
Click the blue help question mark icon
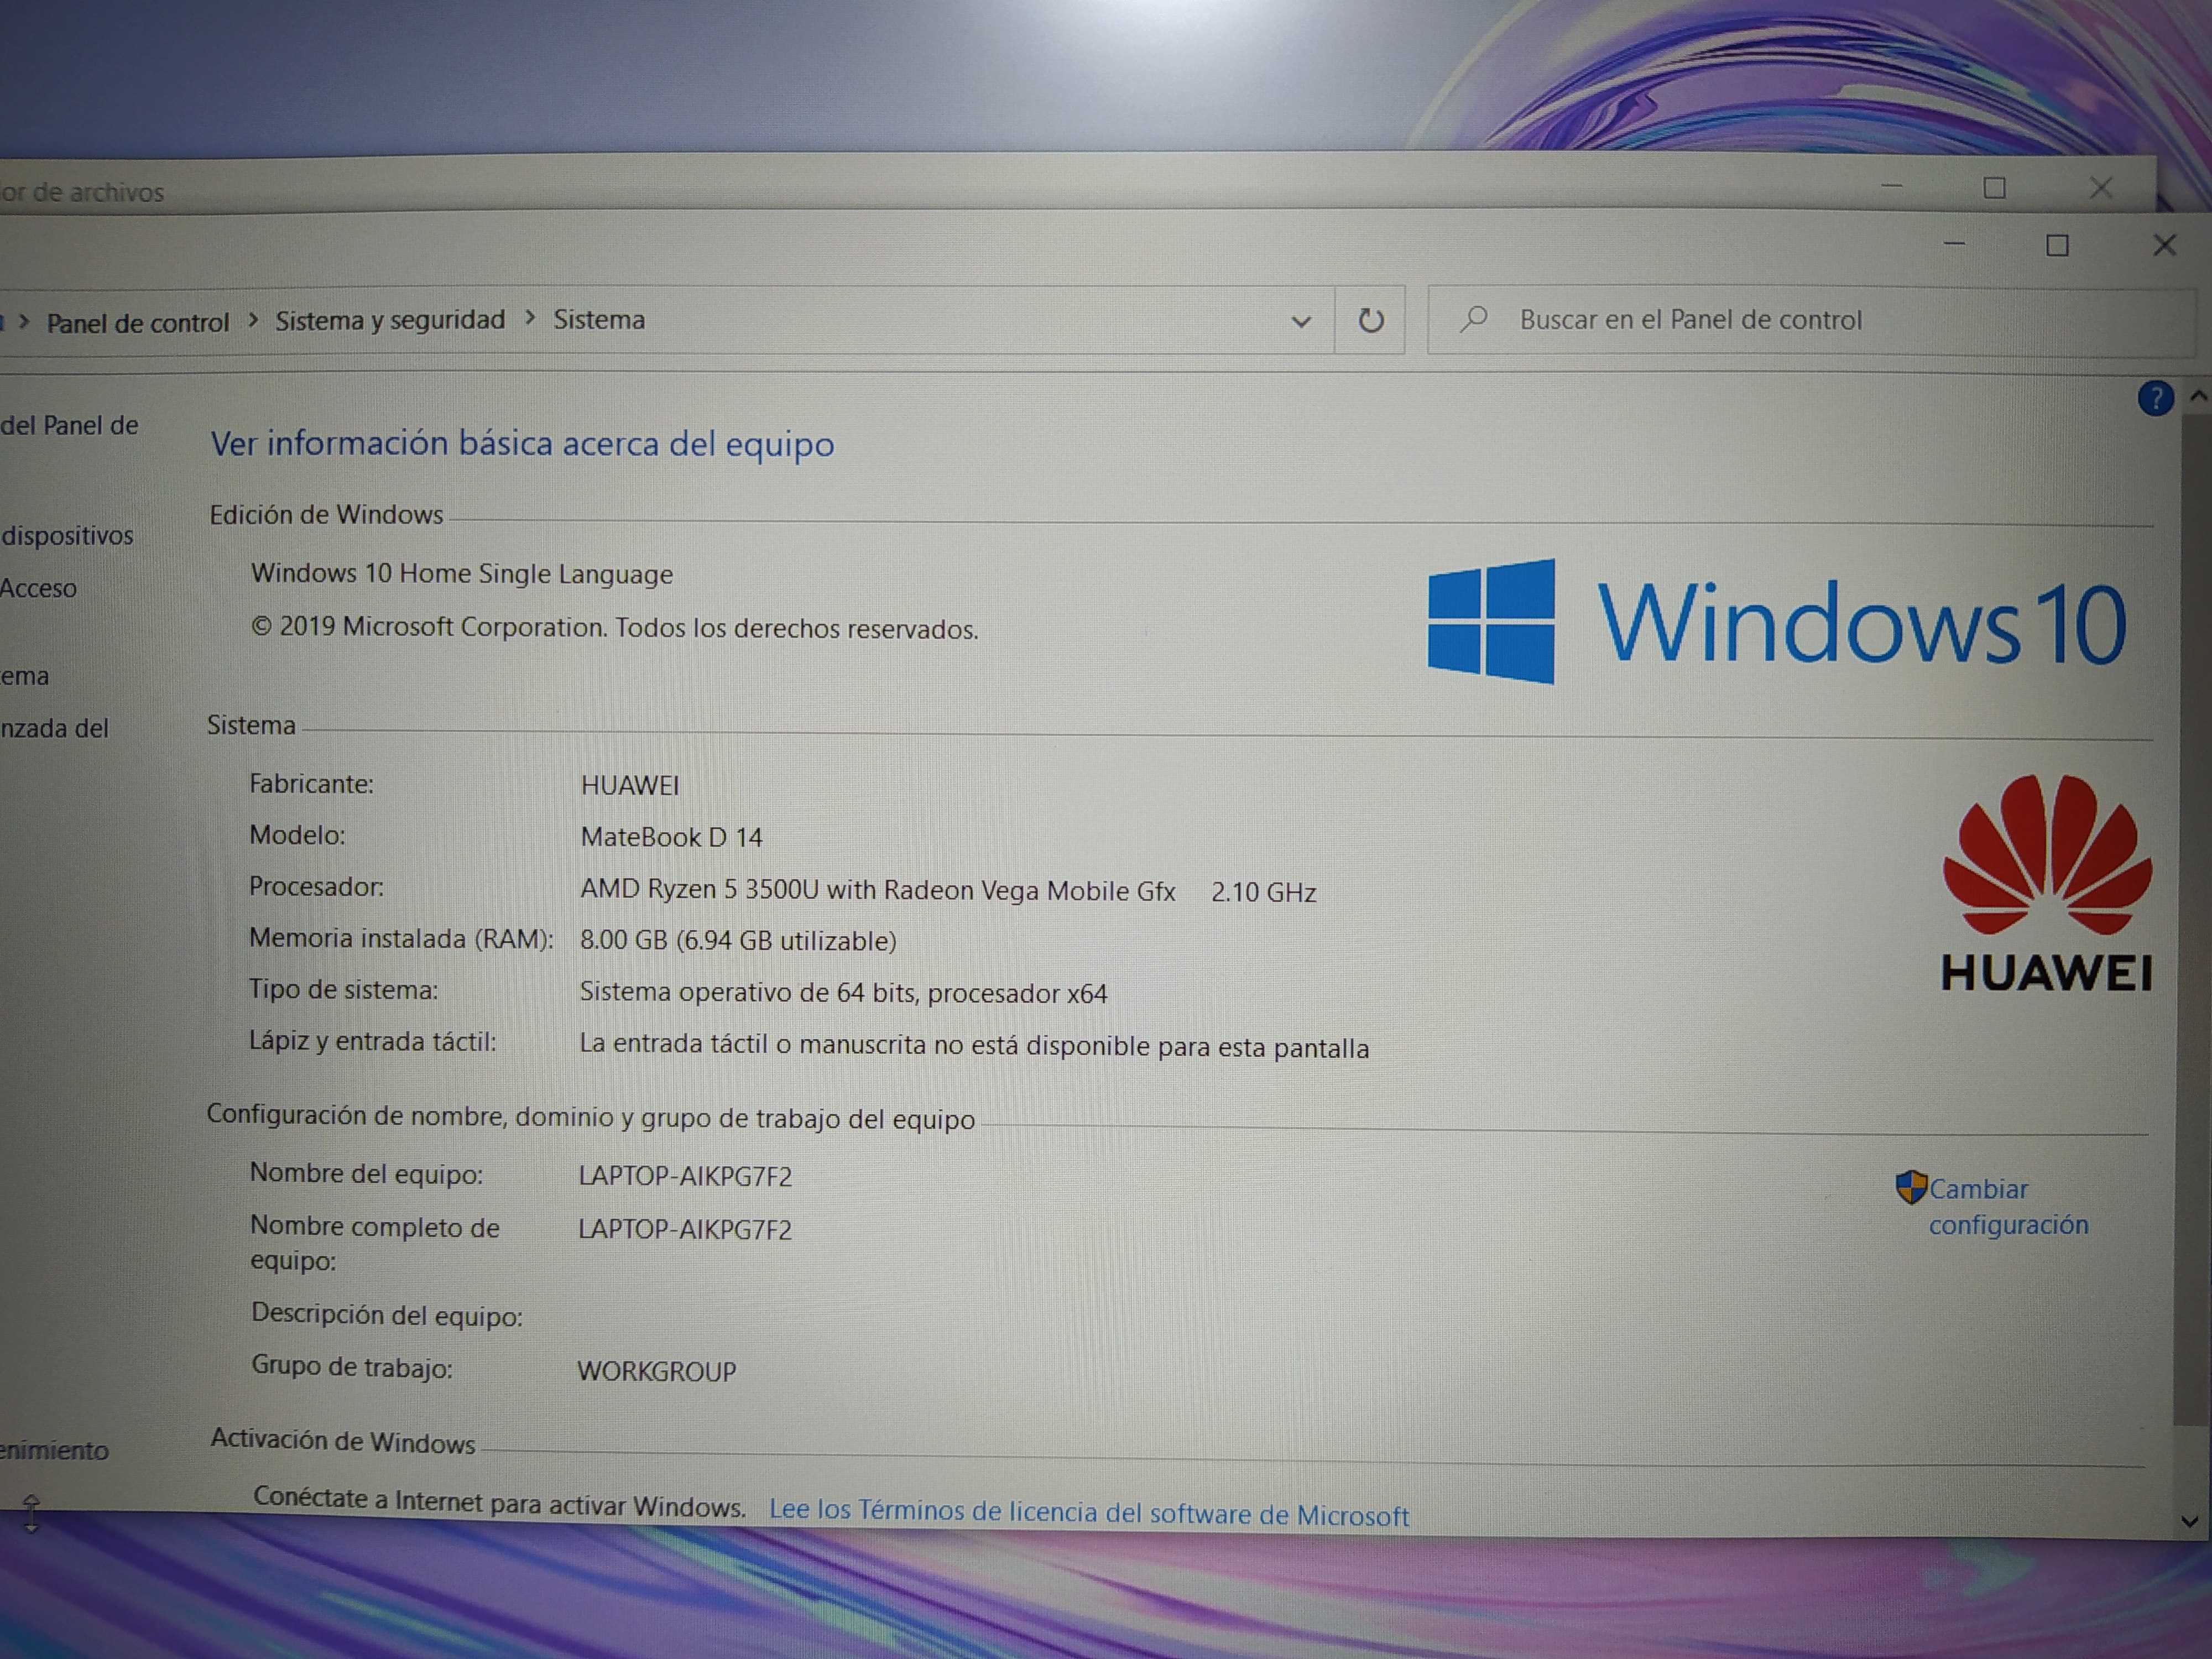2155,399
